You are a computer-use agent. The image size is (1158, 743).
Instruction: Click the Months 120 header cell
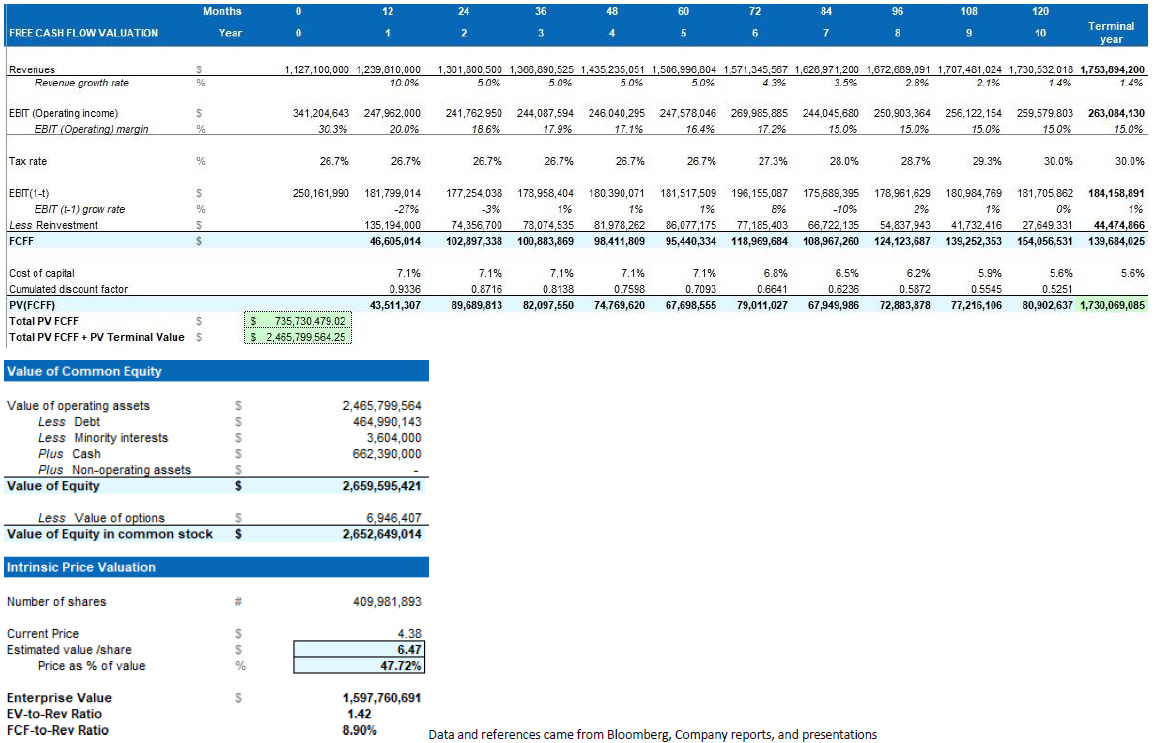coord(1040,11)
